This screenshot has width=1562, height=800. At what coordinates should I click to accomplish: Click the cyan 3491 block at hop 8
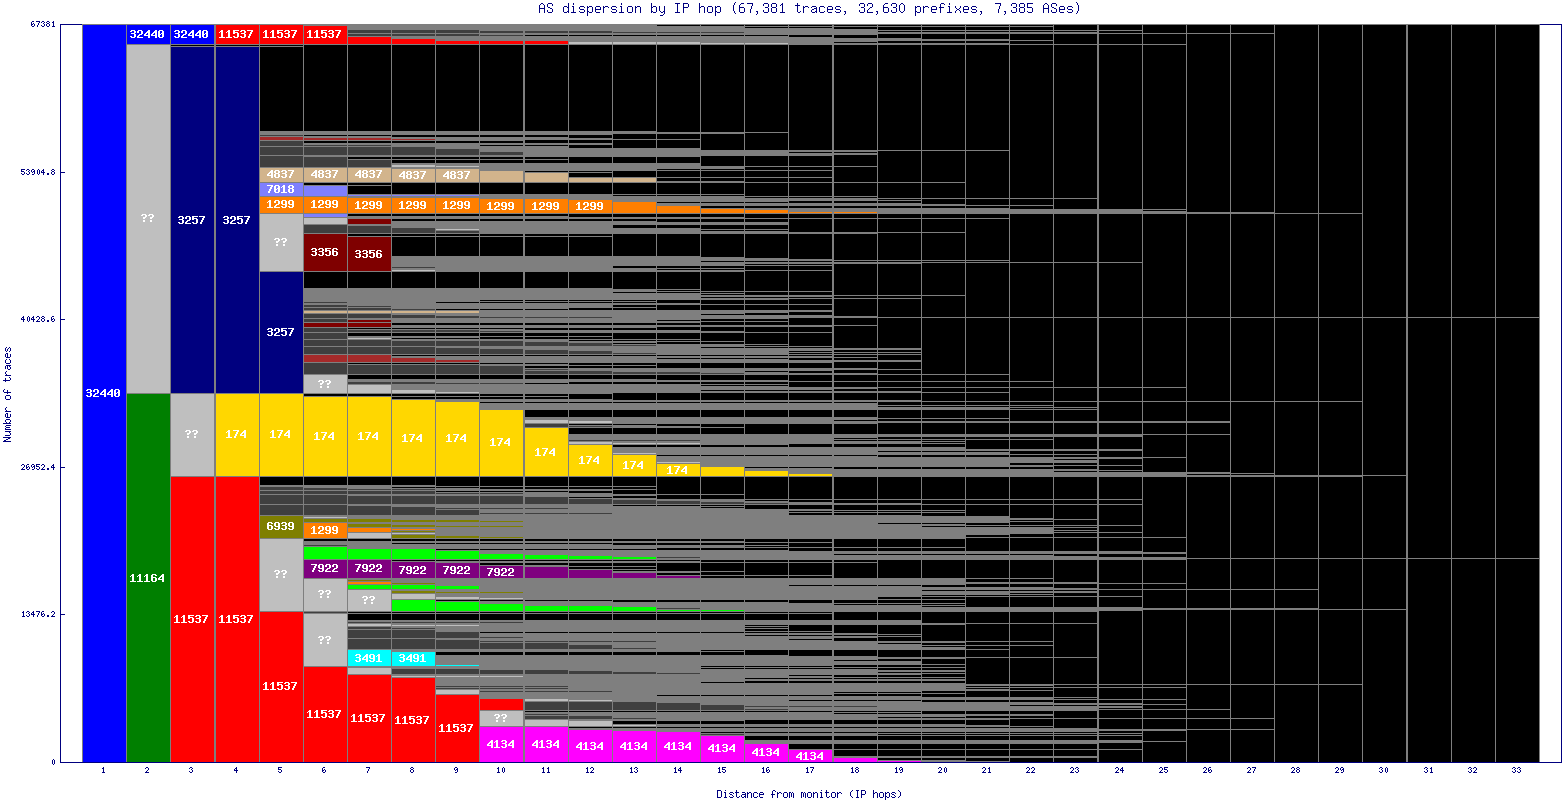413,658
